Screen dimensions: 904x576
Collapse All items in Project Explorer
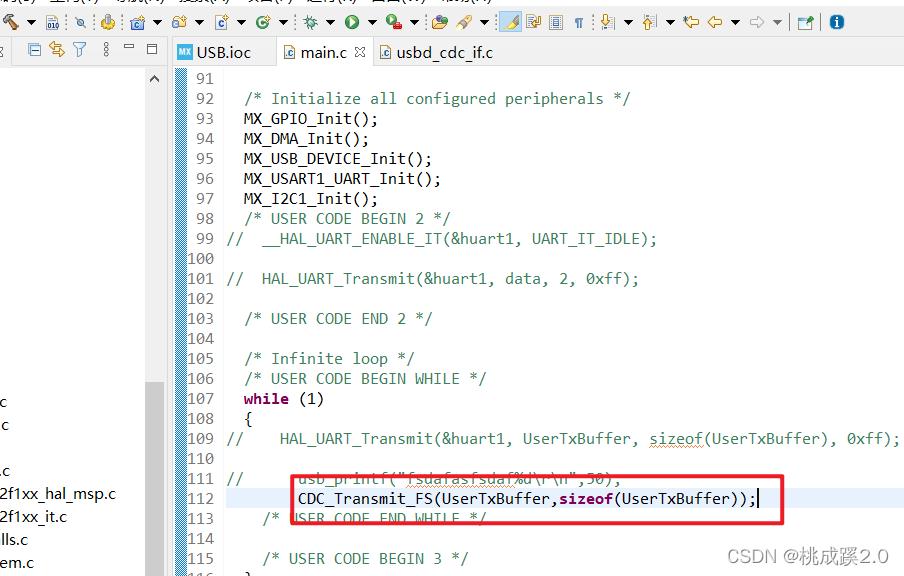pyautogui.click(x=36, y=49)
